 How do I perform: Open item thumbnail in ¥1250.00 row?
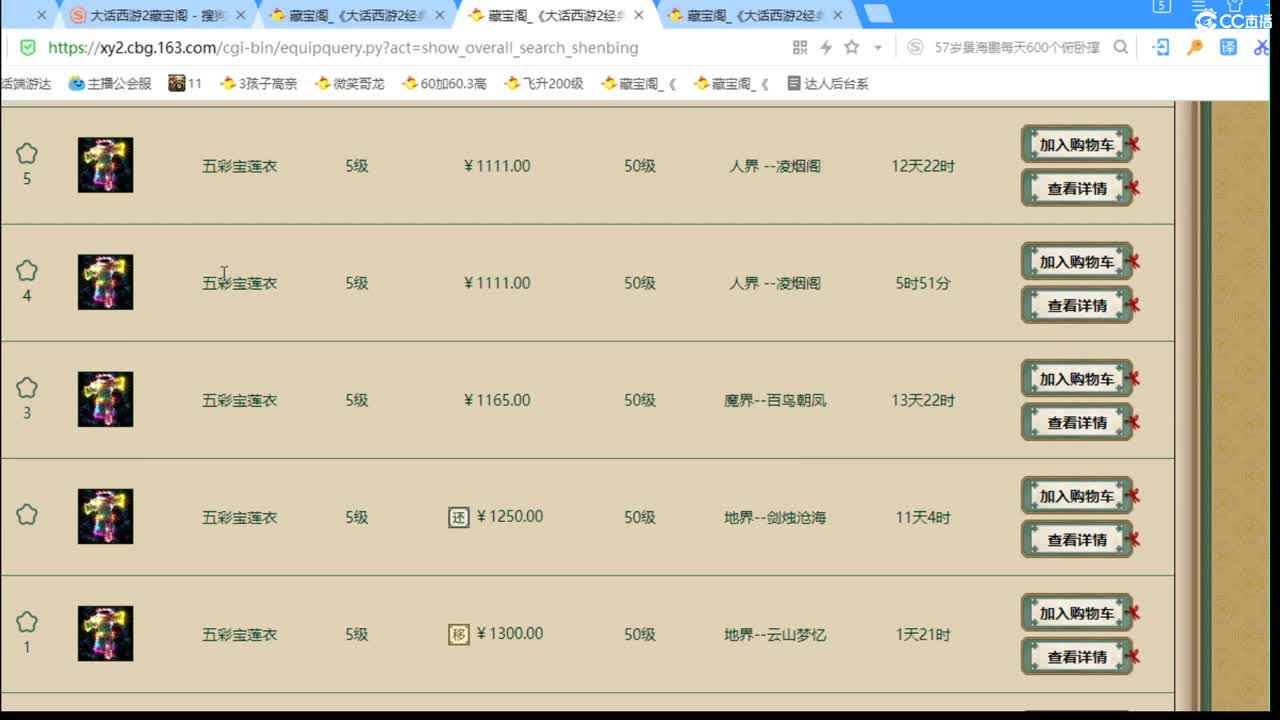[x=106, y=516]
